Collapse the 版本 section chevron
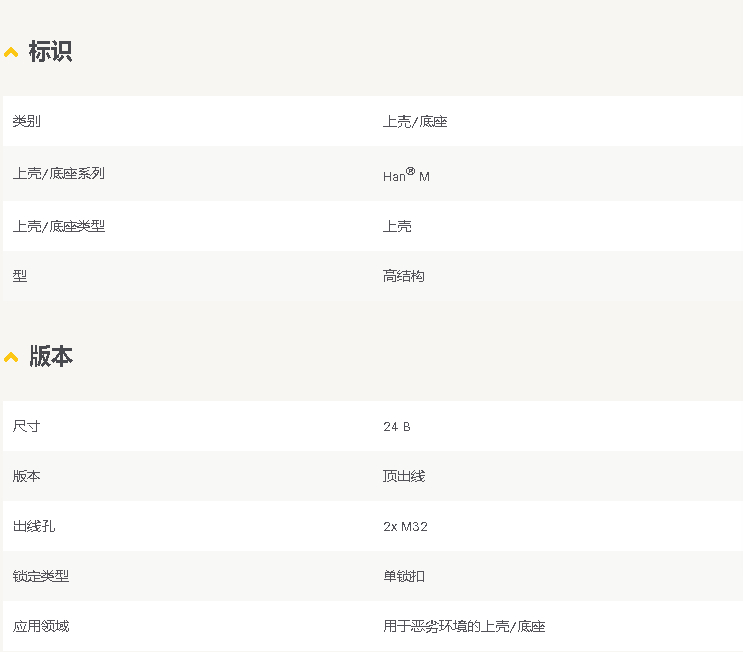Viewport: 743px width, 652px height. coord(11,357)
